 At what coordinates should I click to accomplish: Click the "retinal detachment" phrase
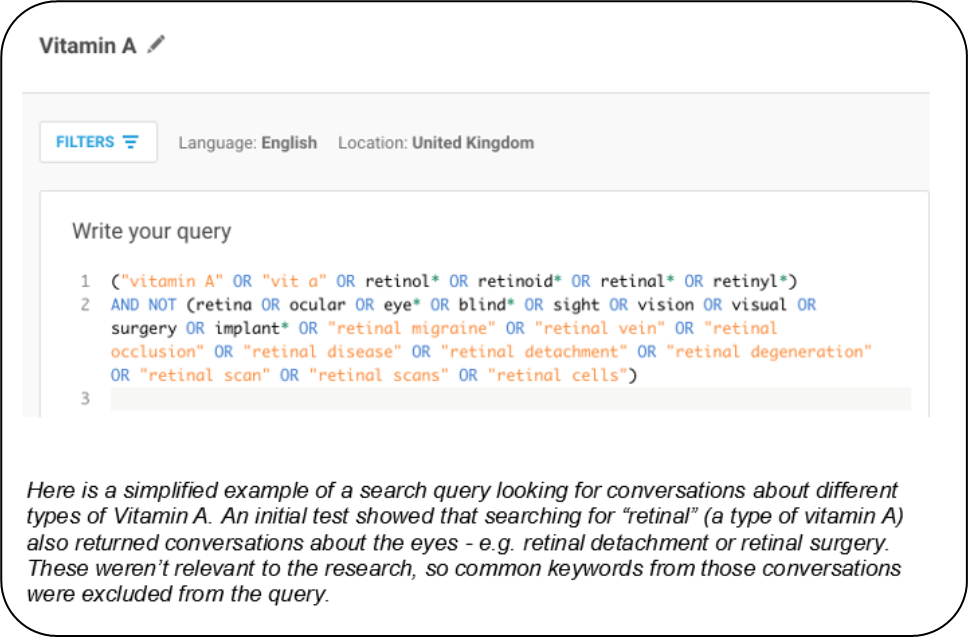[x=533, y=352]
